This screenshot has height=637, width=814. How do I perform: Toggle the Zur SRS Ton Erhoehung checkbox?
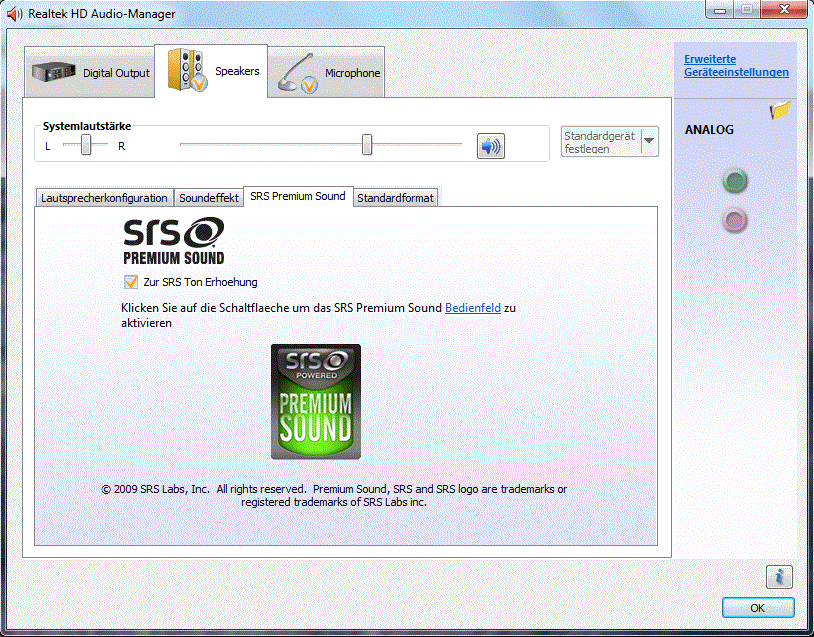131,282
